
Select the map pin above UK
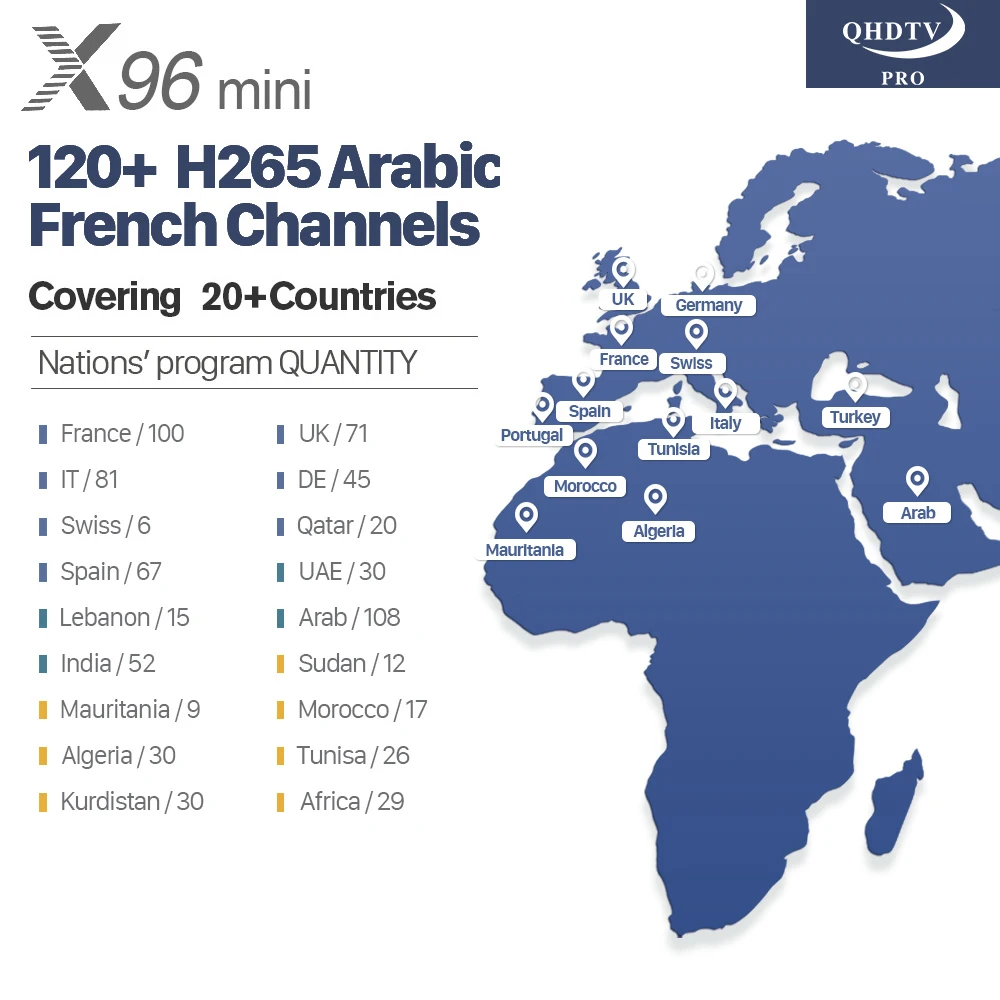coord(623,272)
